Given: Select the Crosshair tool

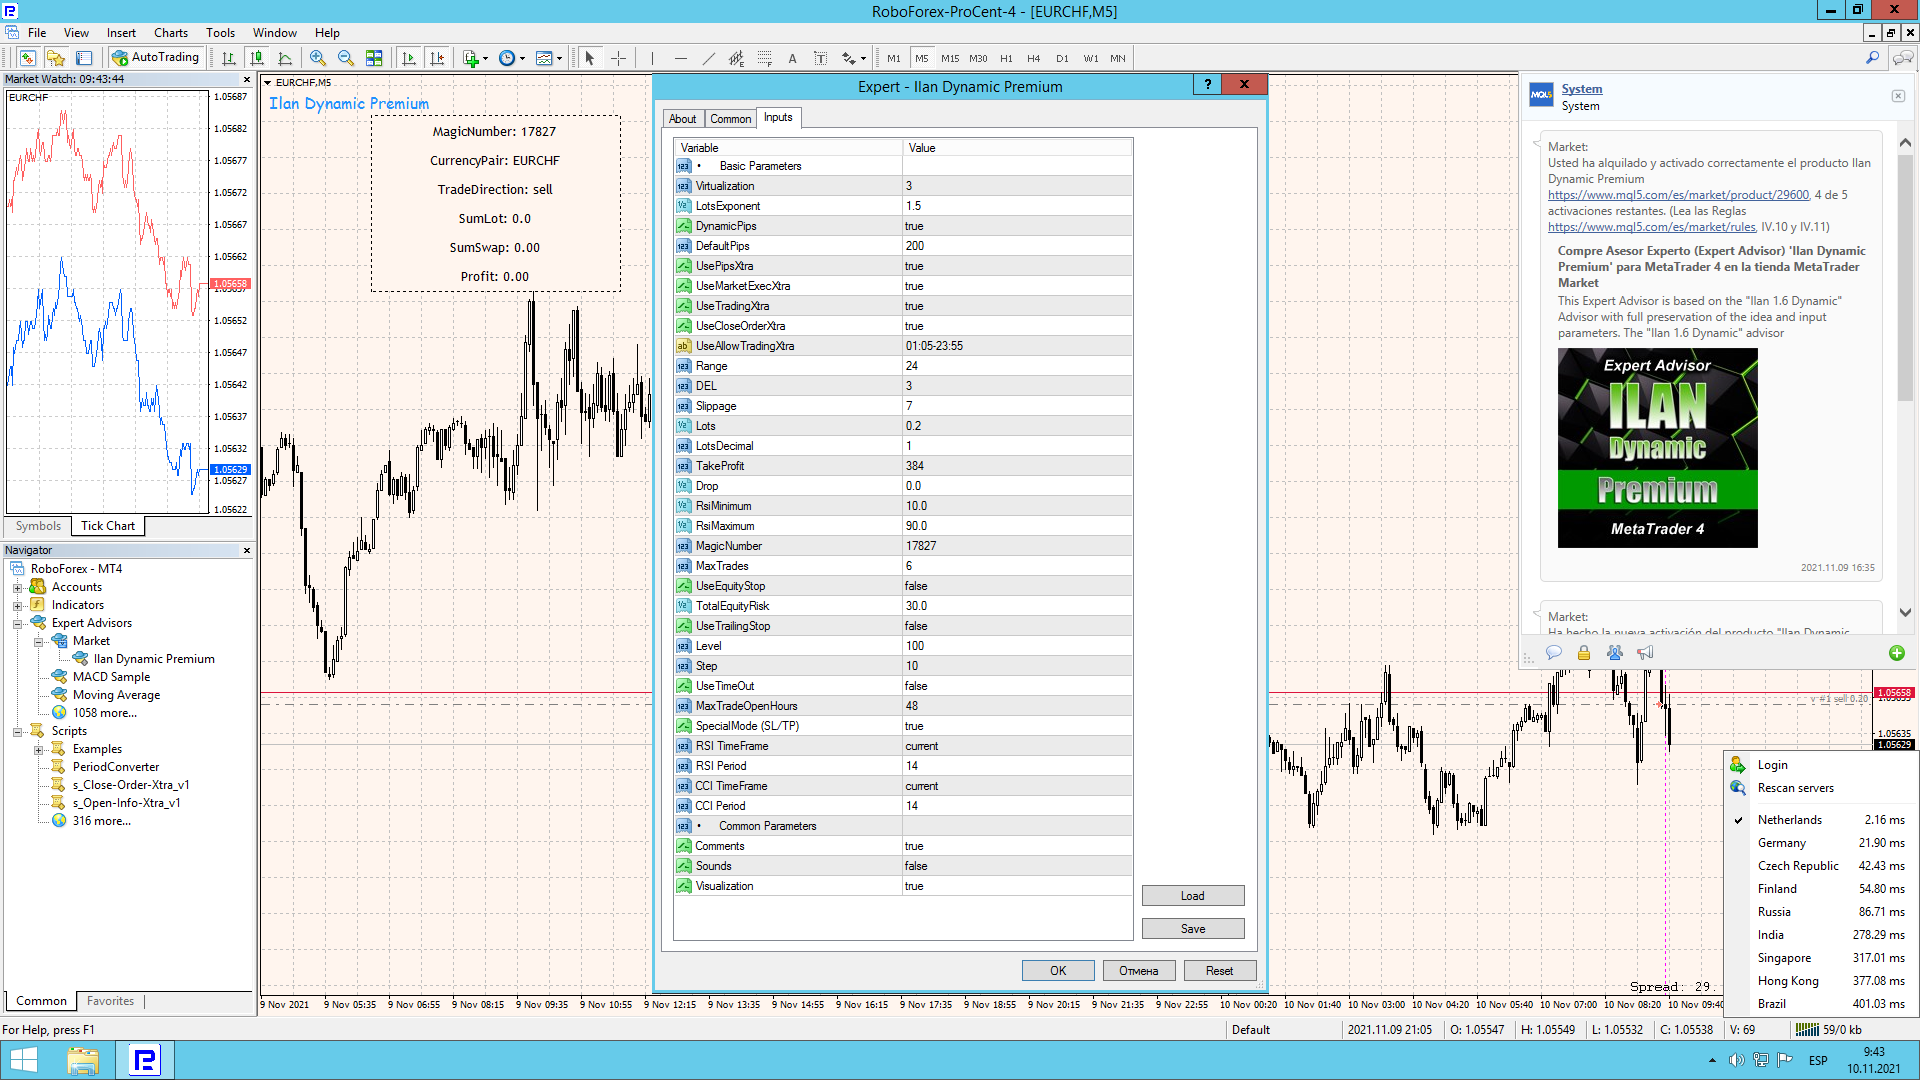Looking at the screenshot, I should coord(619,58).
